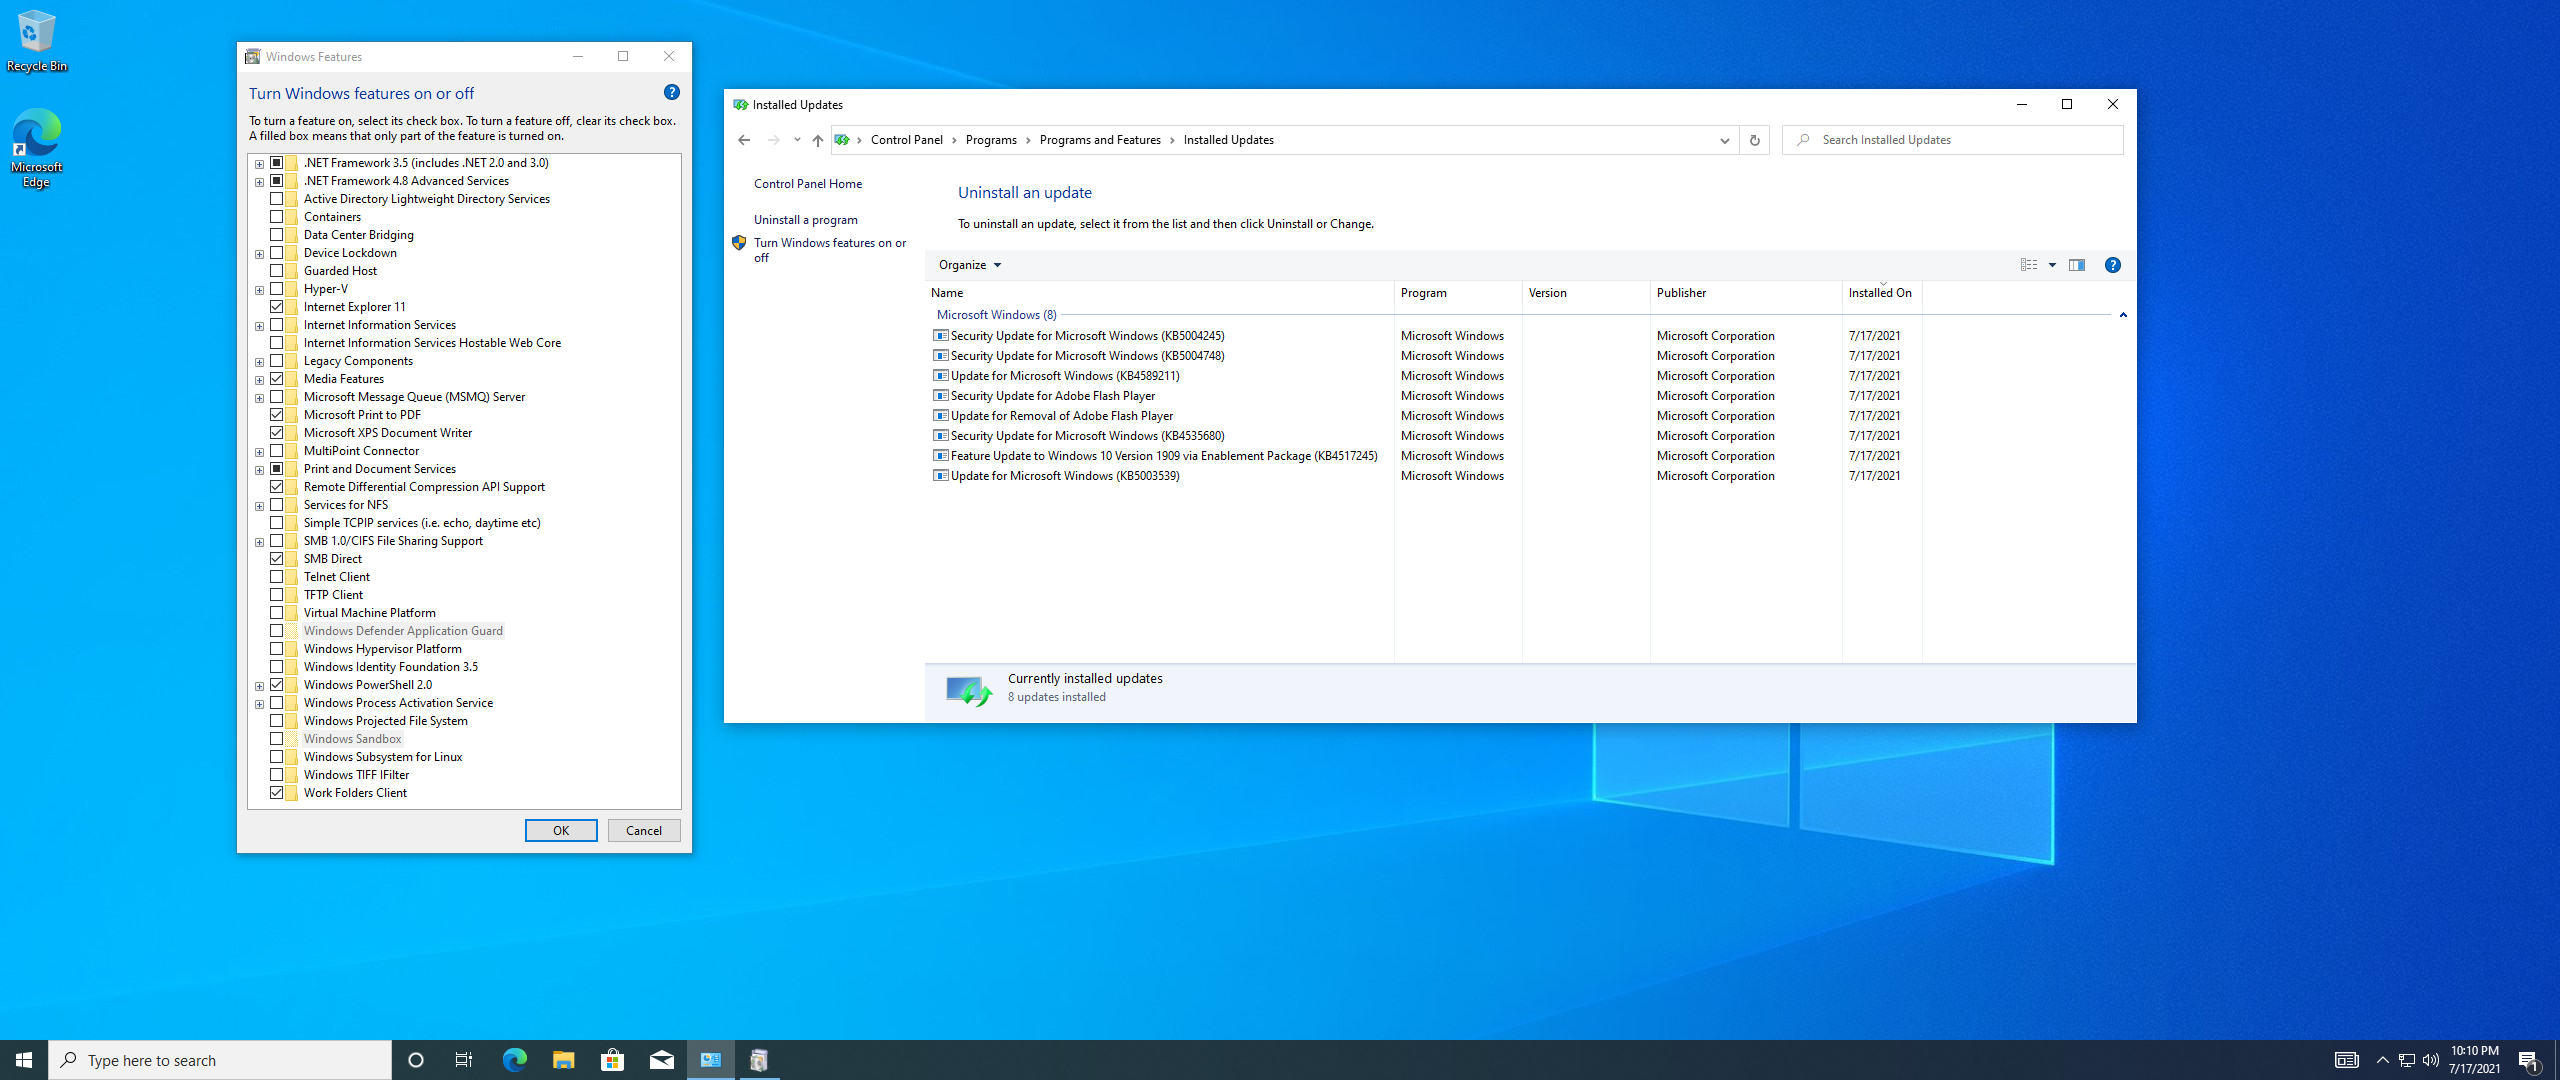This screenshot has width=2560, height=1080.
Task: Select Feature Update KB4517245 row
Action: pyautogui.click(x=1426, y=456)
